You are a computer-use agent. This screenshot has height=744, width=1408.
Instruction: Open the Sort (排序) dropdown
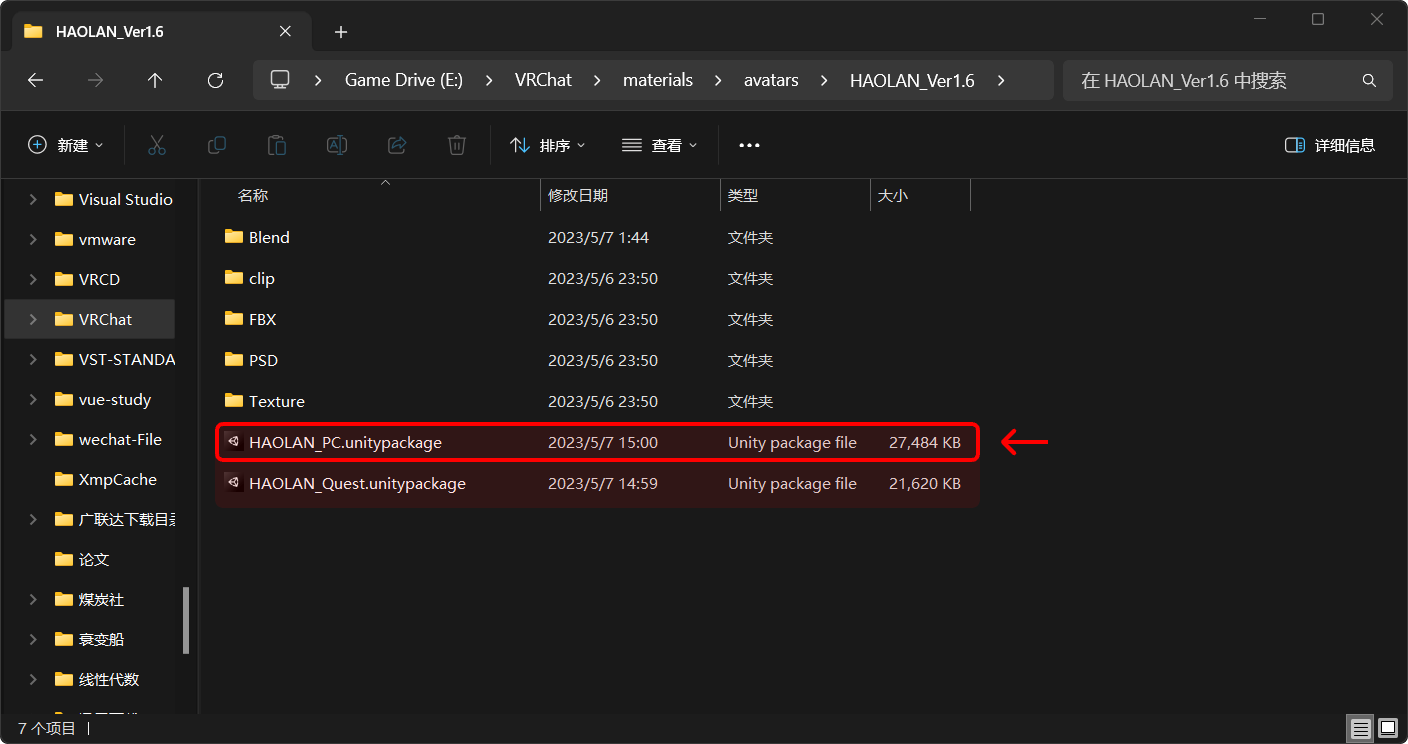point(548,145)
